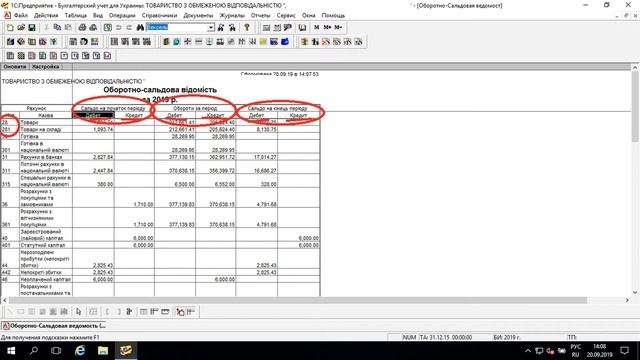Open the Calendar icon in toolbar
Image resolution: width=640 pixels, height=360 pixels.
click(x=277, y=28)
